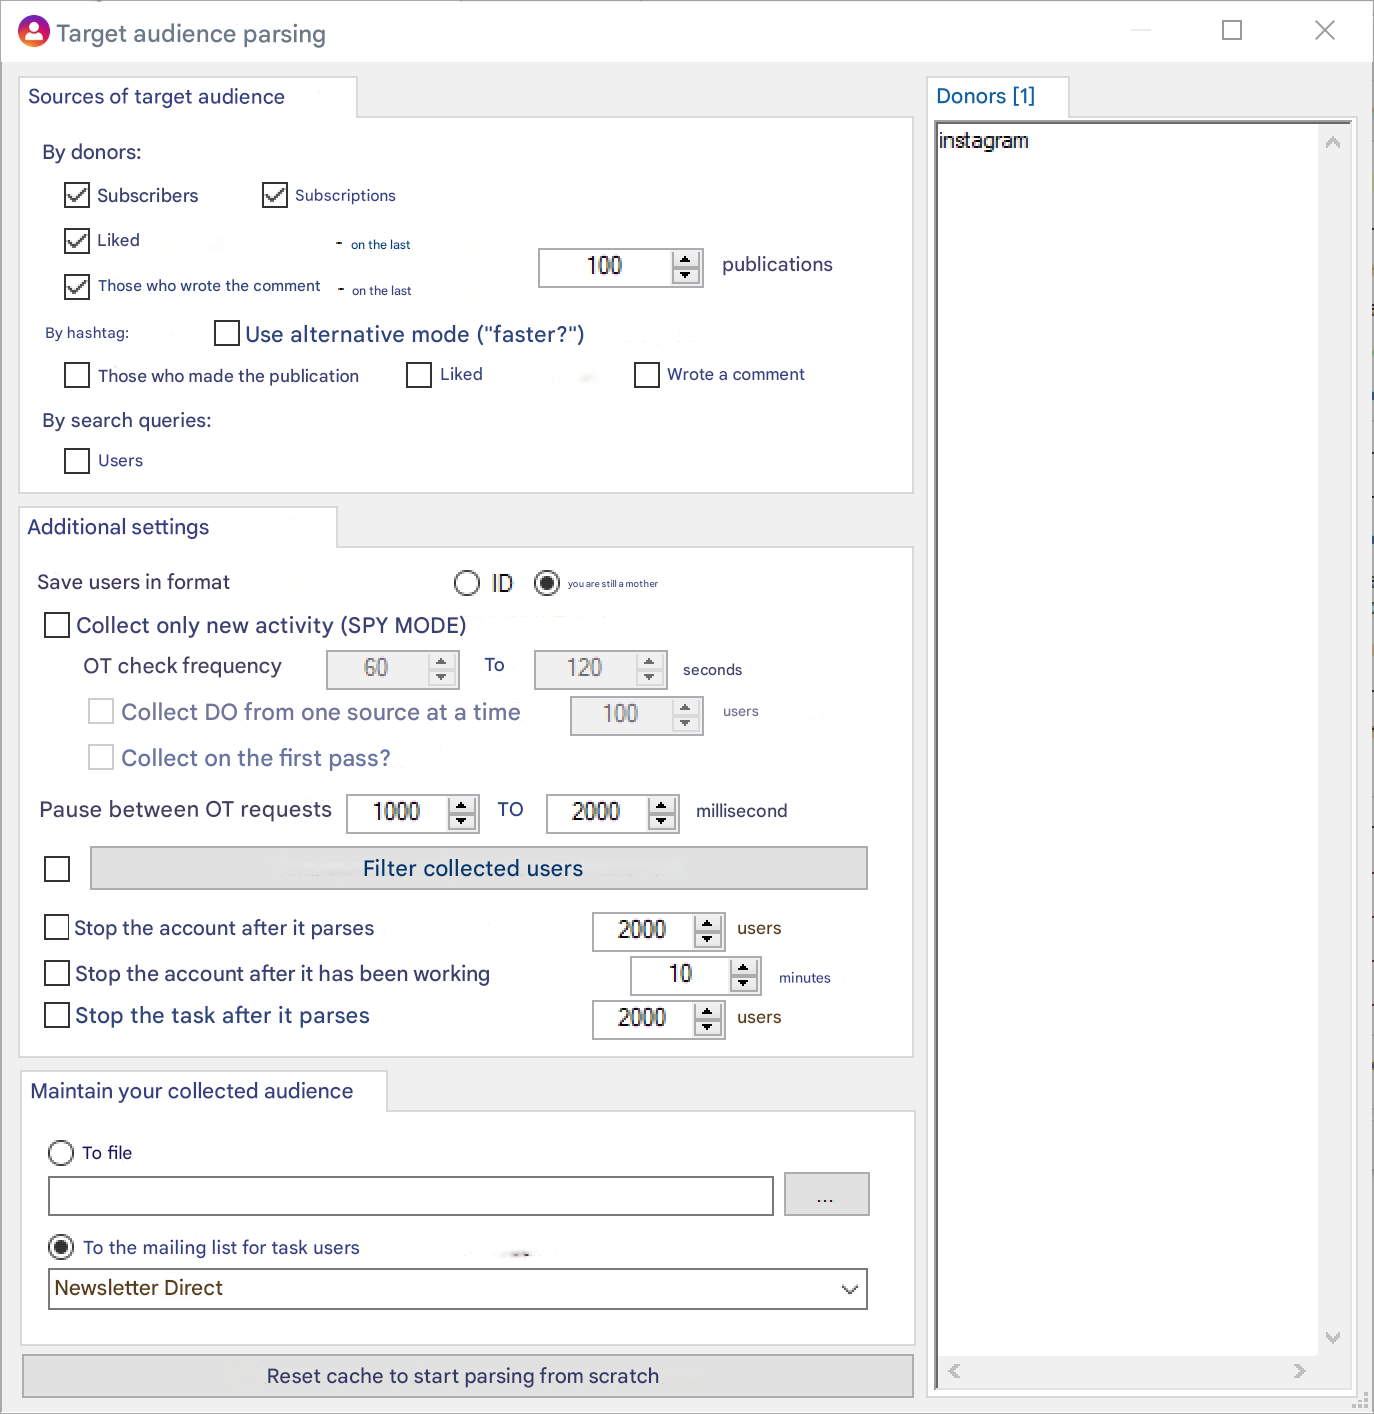Choose the To file radio option
The height and width of the screenshot is (1414, 1374).
coord(61,1153)
